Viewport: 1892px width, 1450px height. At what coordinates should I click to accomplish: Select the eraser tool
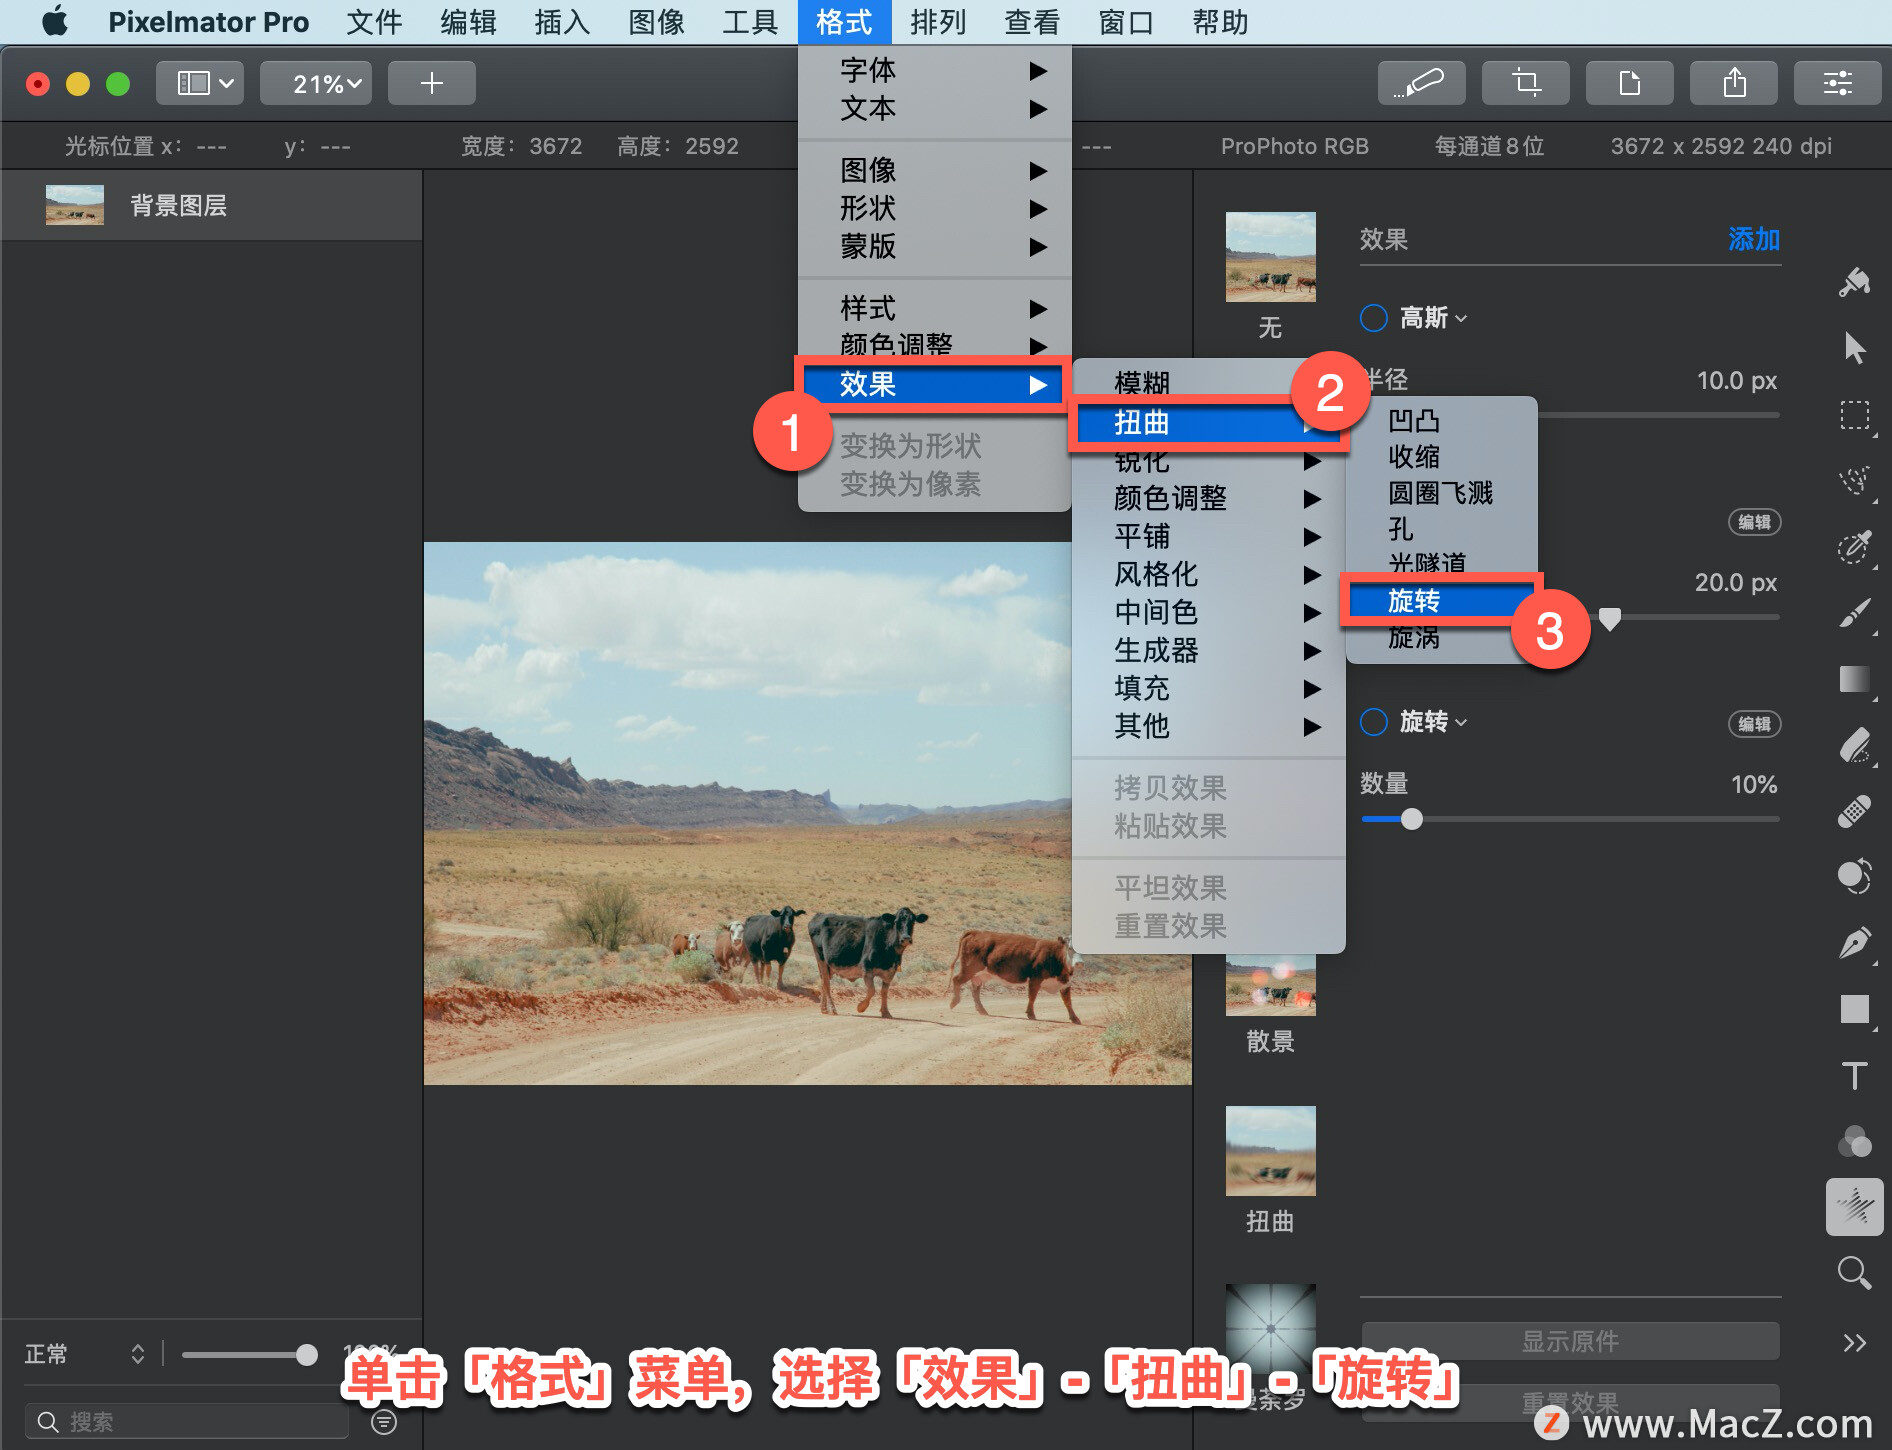[x=1855, y=745]
